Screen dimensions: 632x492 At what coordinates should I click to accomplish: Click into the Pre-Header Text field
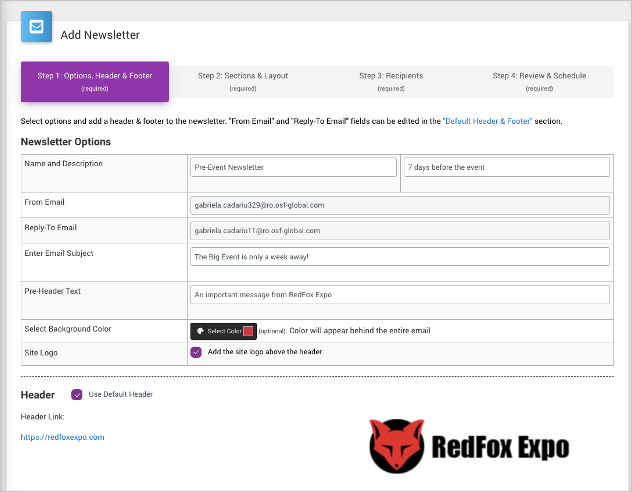coord(399,295)
